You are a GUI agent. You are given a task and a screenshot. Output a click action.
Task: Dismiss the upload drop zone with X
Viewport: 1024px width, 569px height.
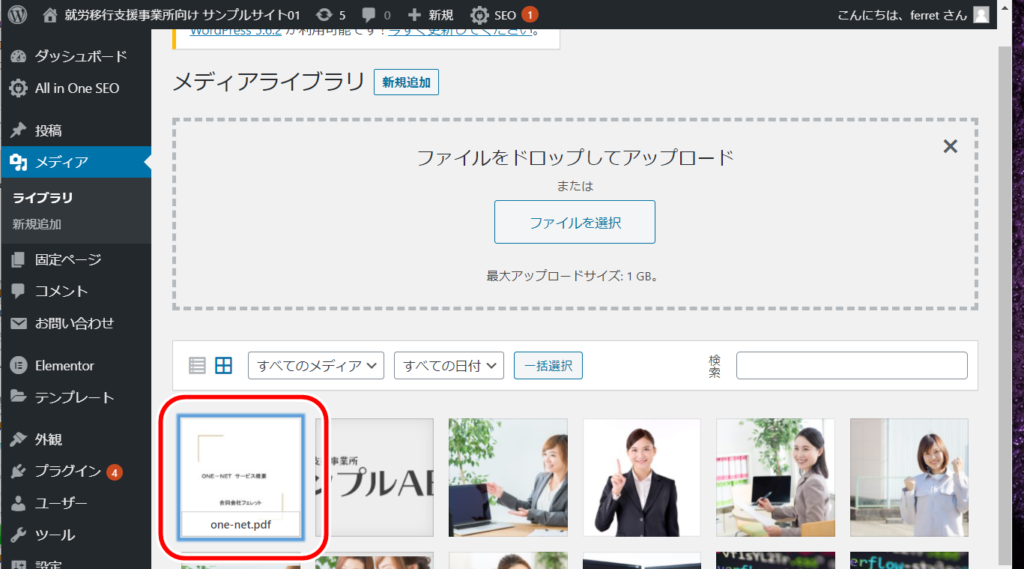point(950,146)
